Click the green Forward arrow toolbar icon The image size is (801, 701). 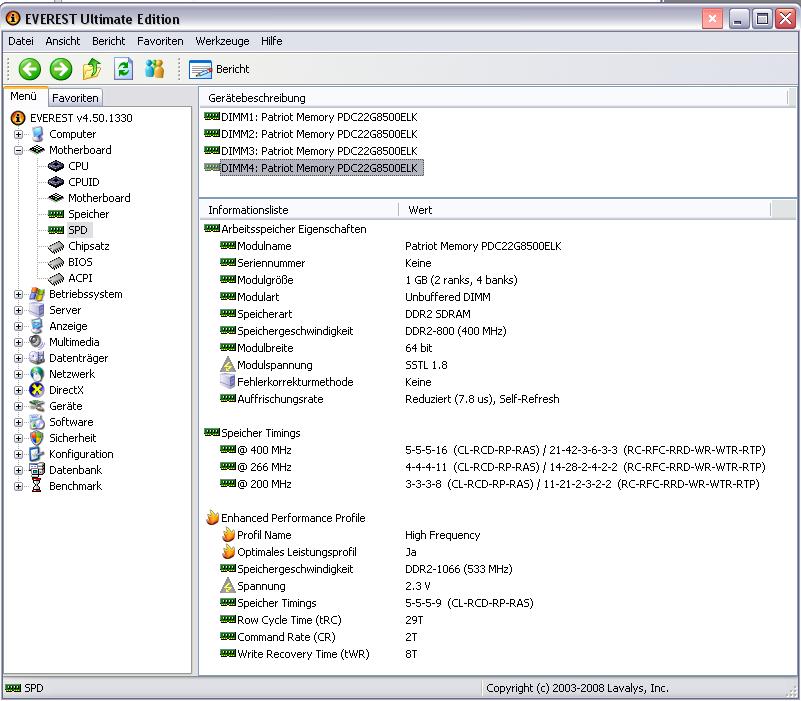tap(61, 69)
